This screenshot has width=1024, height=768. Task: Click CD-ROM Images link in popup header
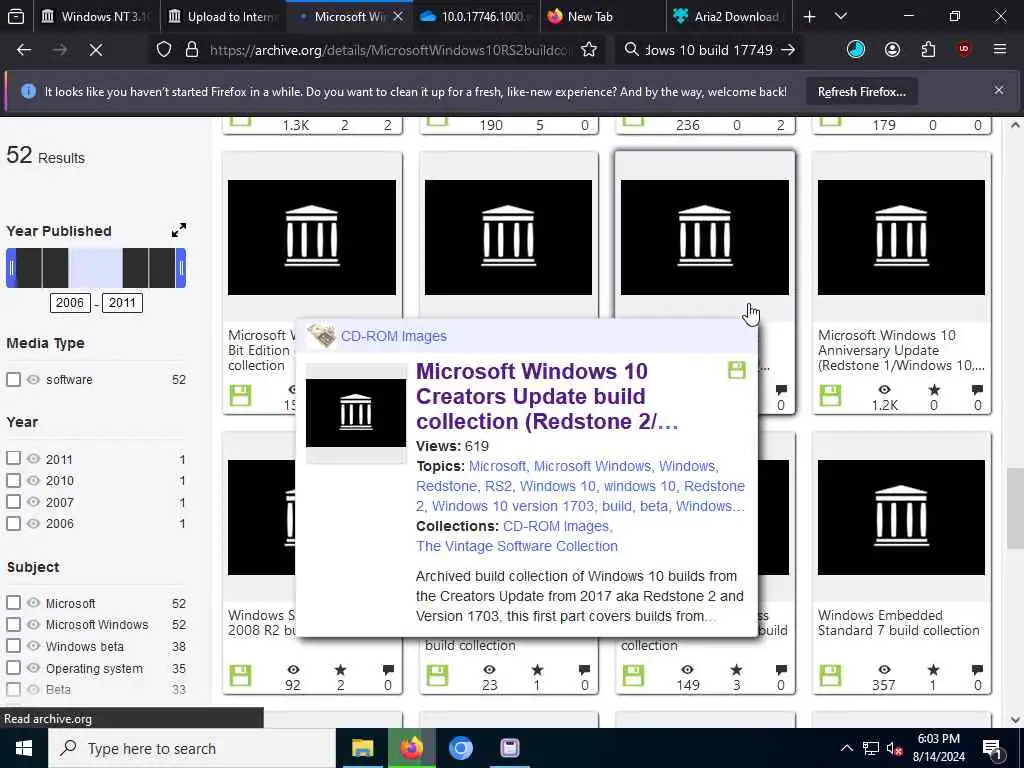(x=394, y=336)
